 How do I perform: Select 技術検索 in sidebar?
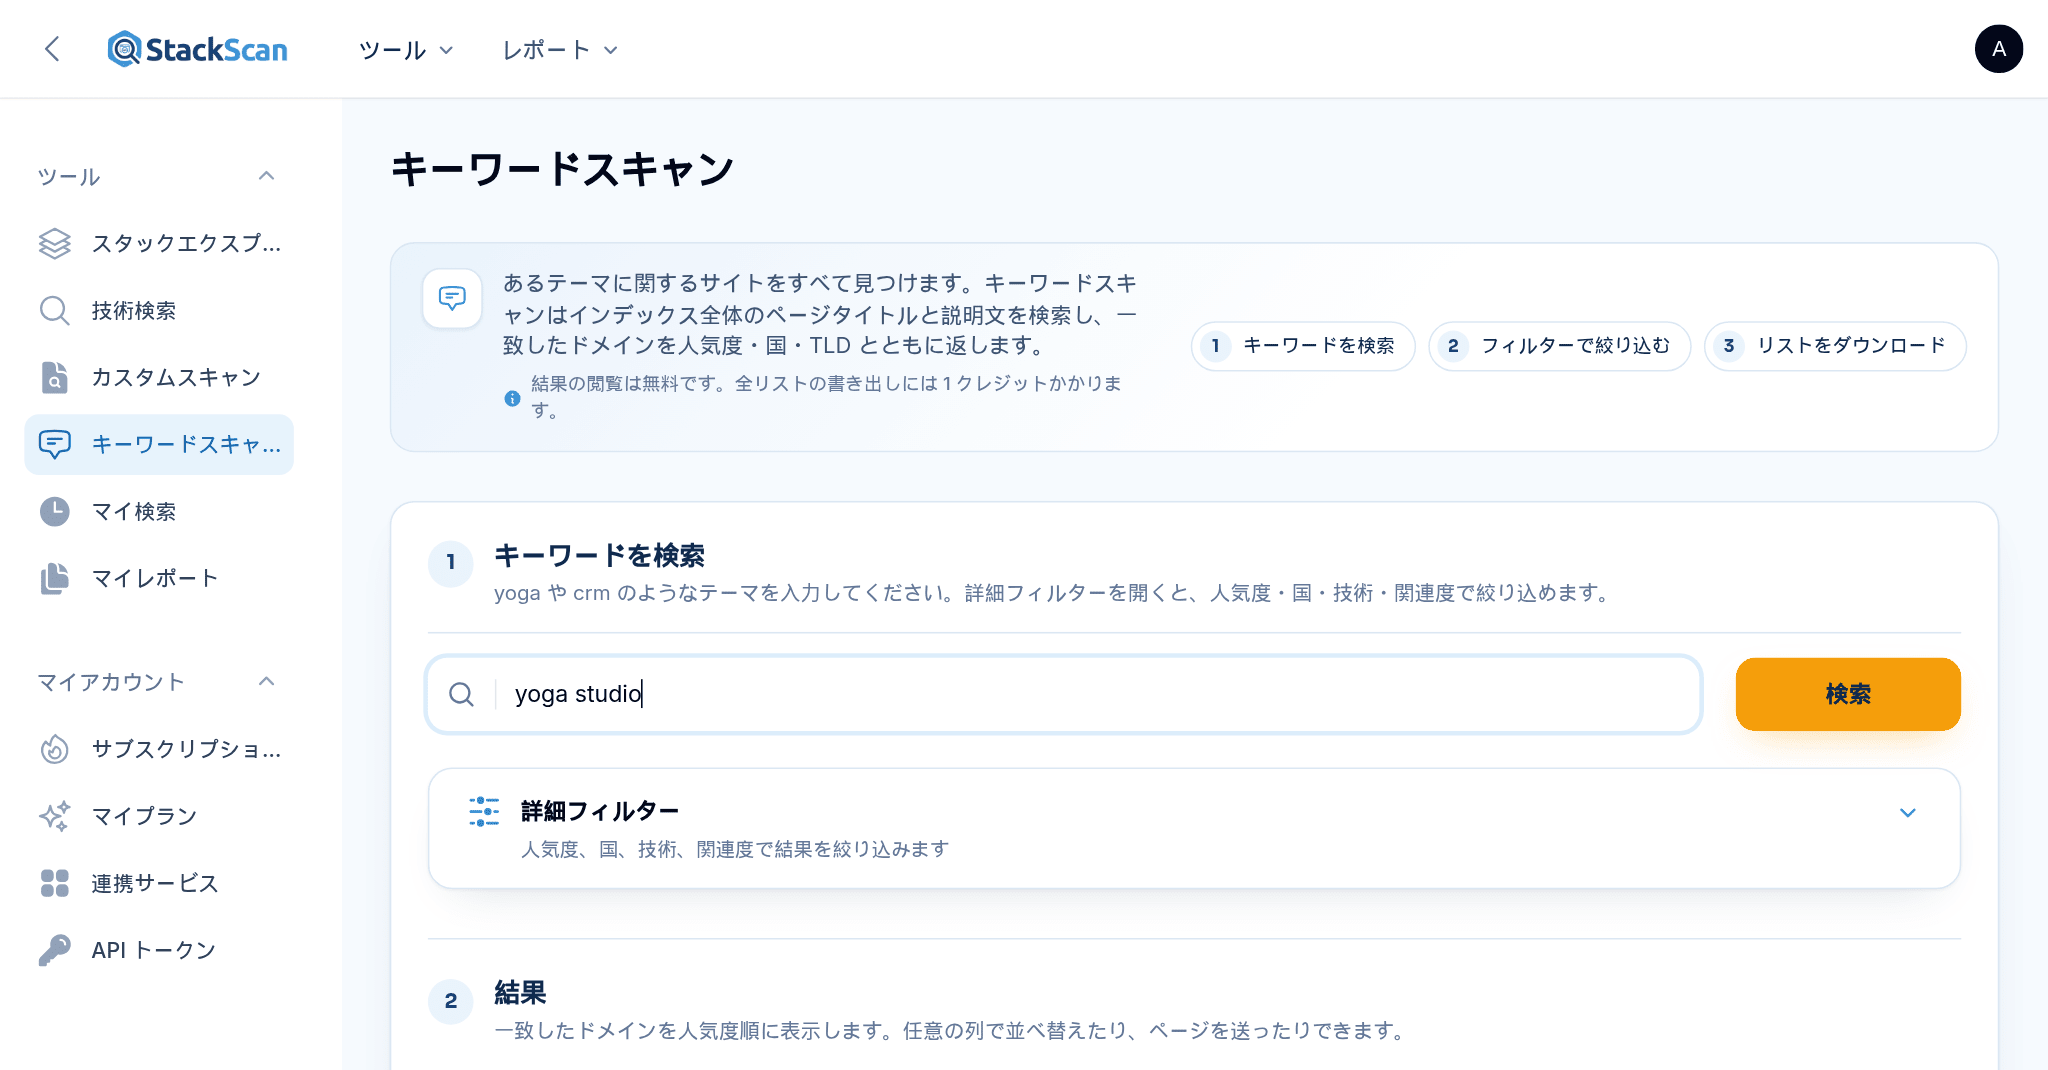point(159,311)
